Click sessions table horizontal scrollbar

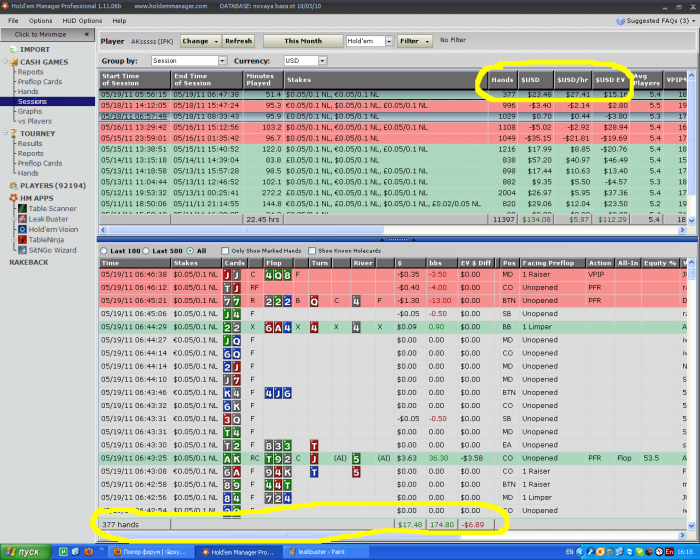click(x=246, y=230)
